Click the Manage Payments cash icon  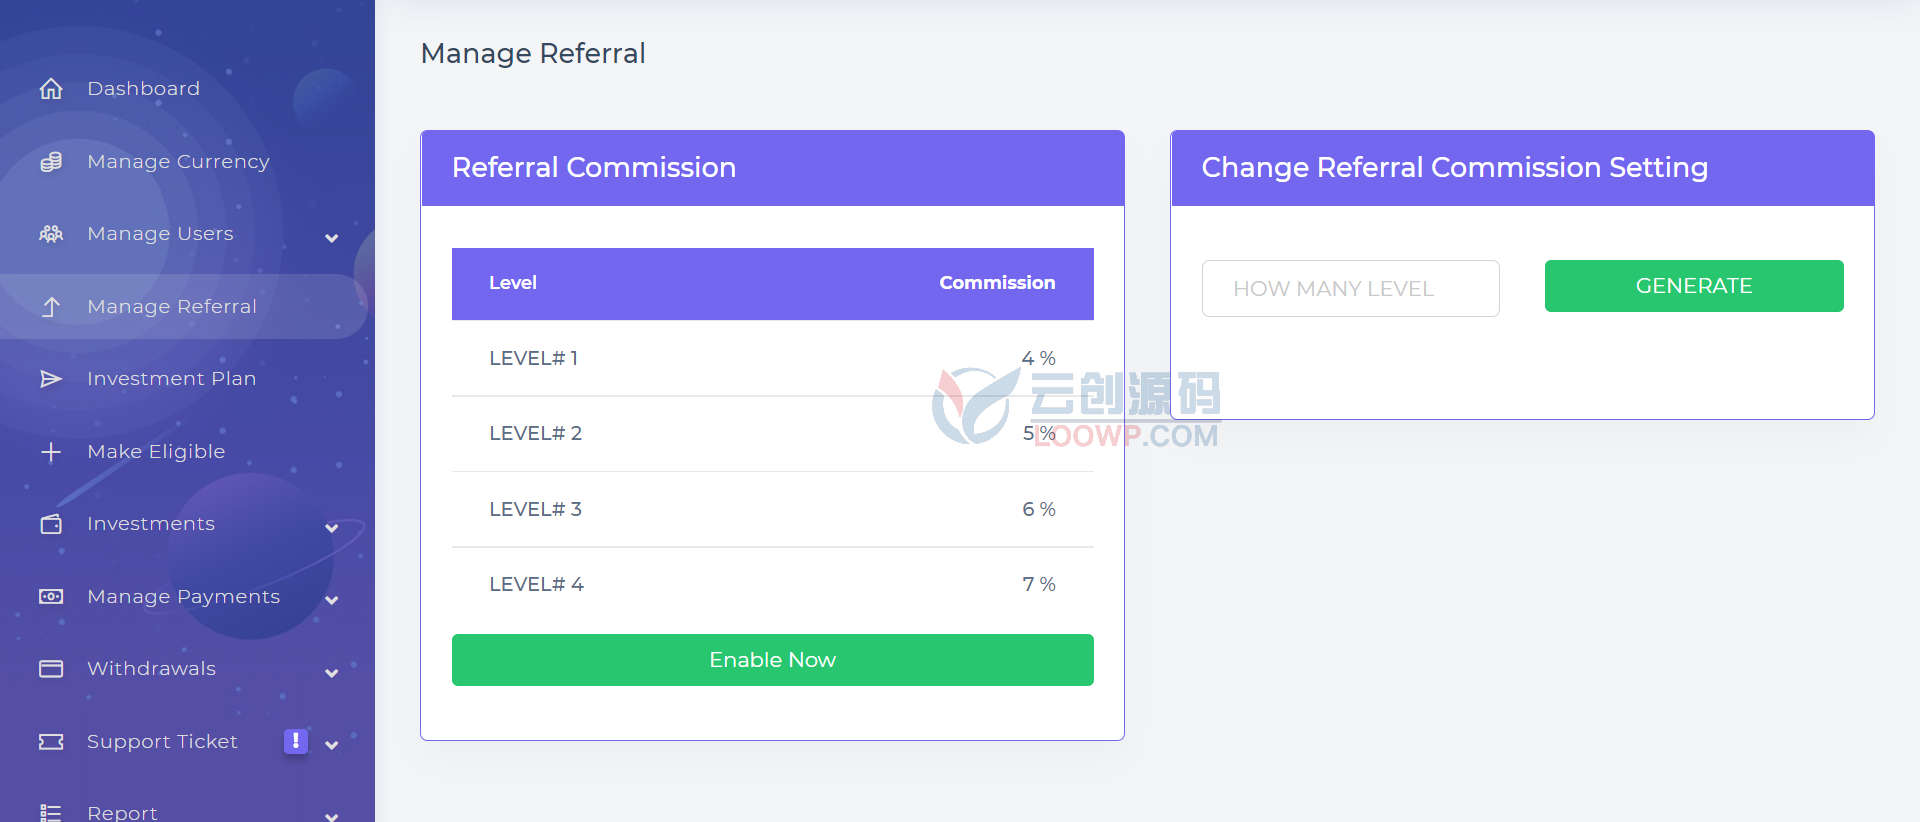[51, 597]
